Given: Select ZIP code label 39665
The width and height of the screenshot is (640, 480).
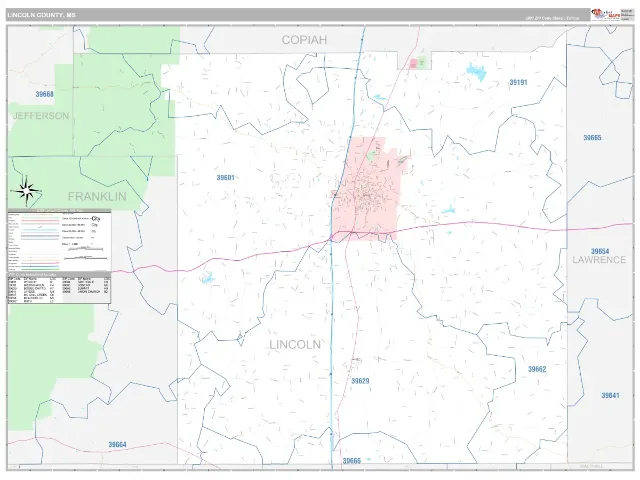Looking at the screenshot, I should (592, 138).
